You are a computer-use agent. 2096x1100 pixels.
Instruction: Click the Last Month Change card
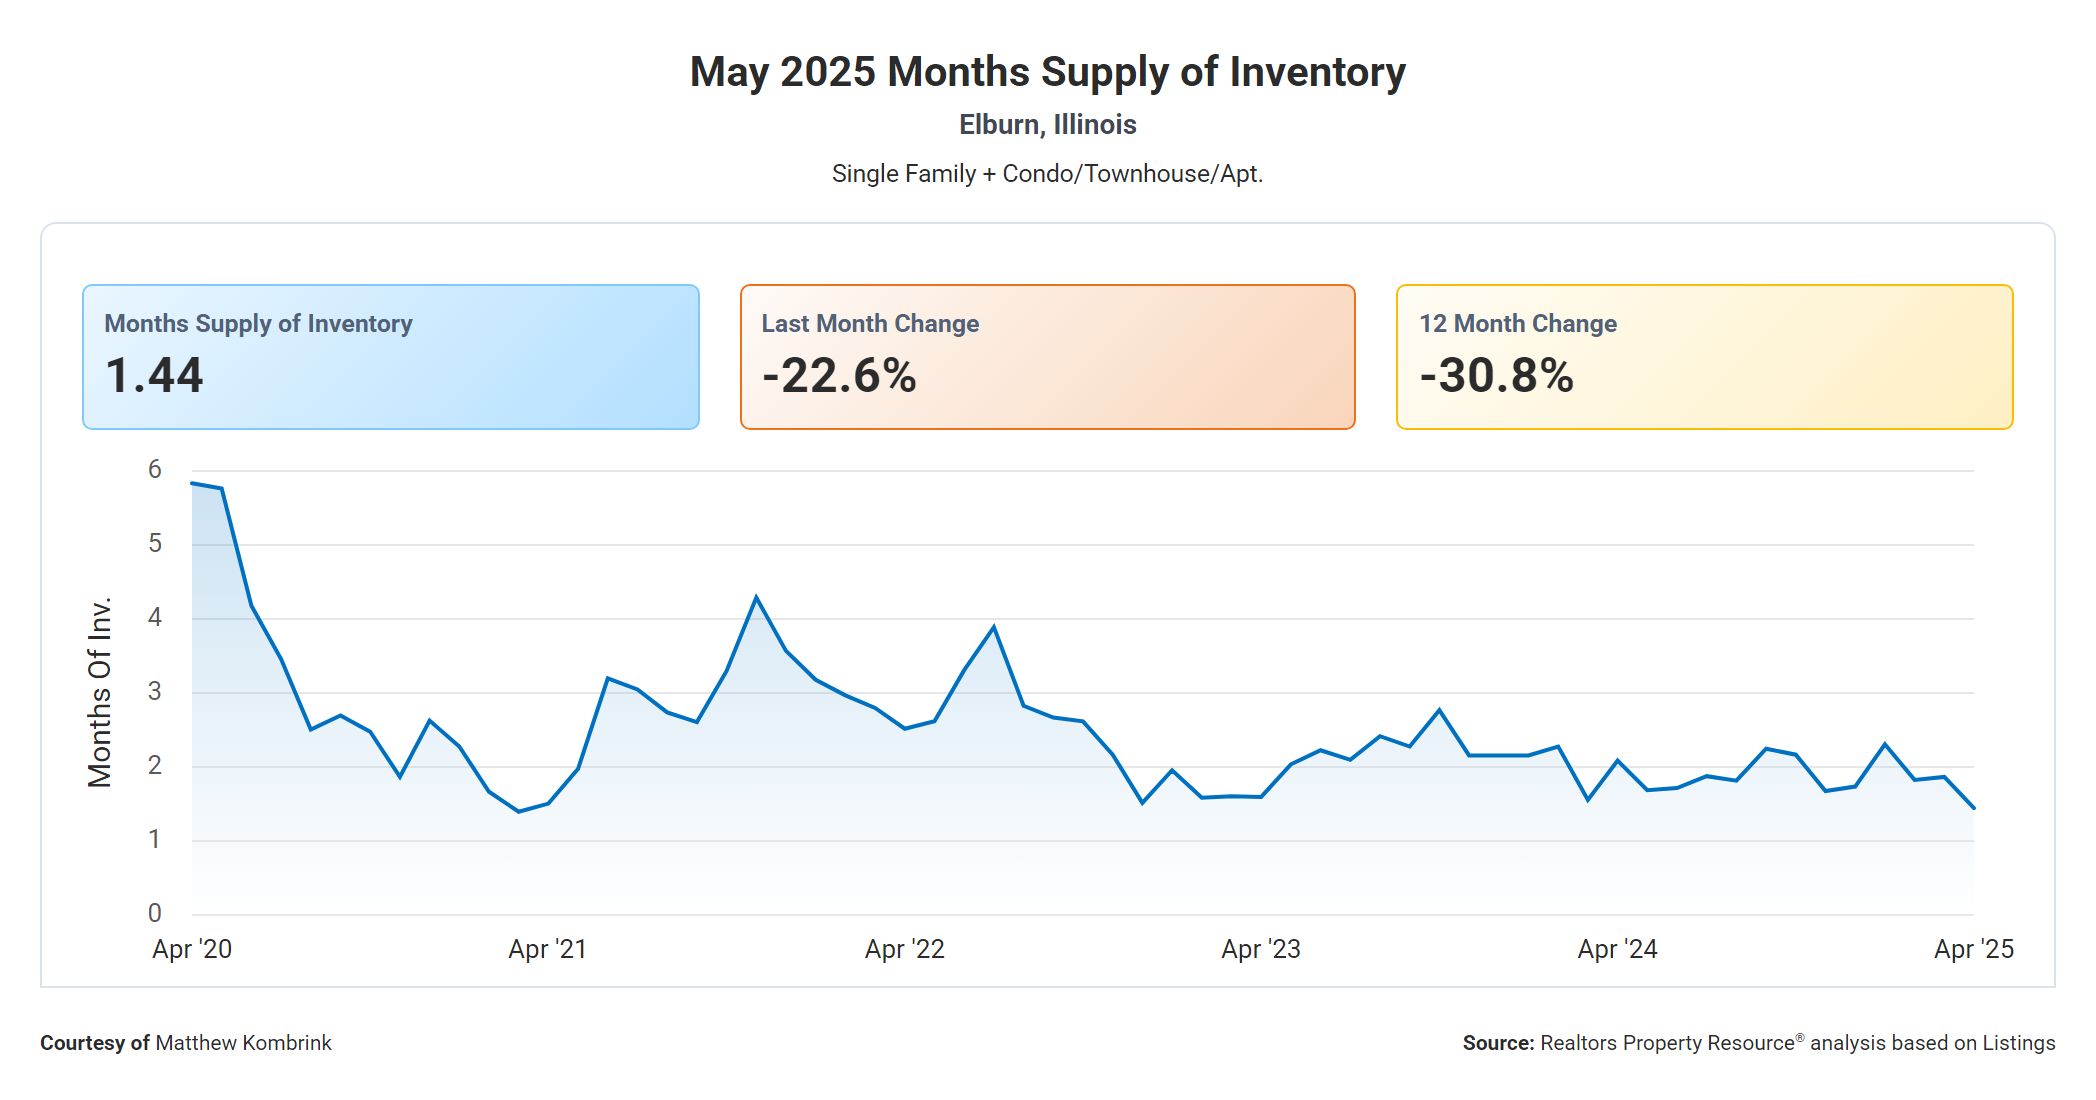tap(1047, 357)
